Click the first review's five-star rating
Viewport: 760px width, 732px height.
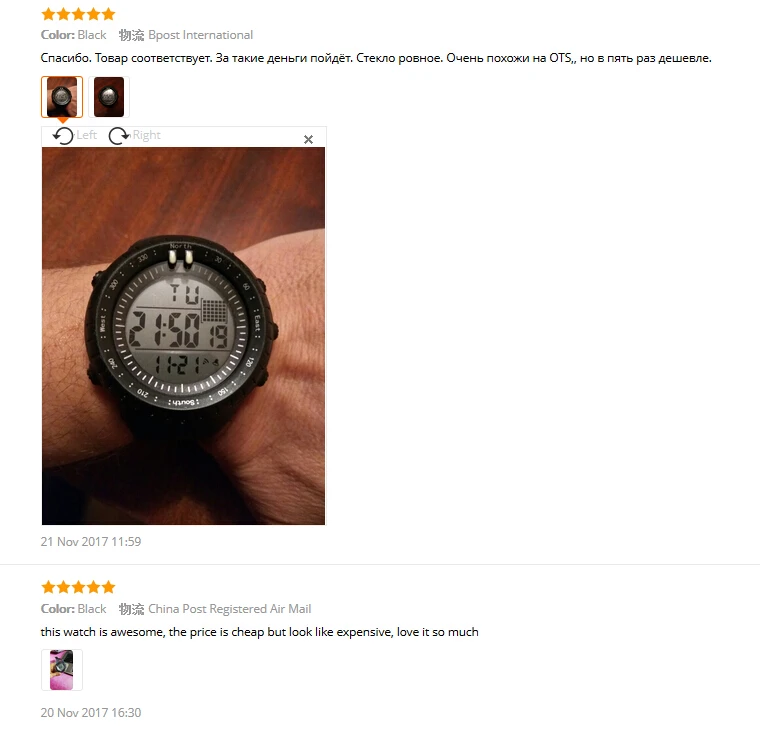click(78, 14)
